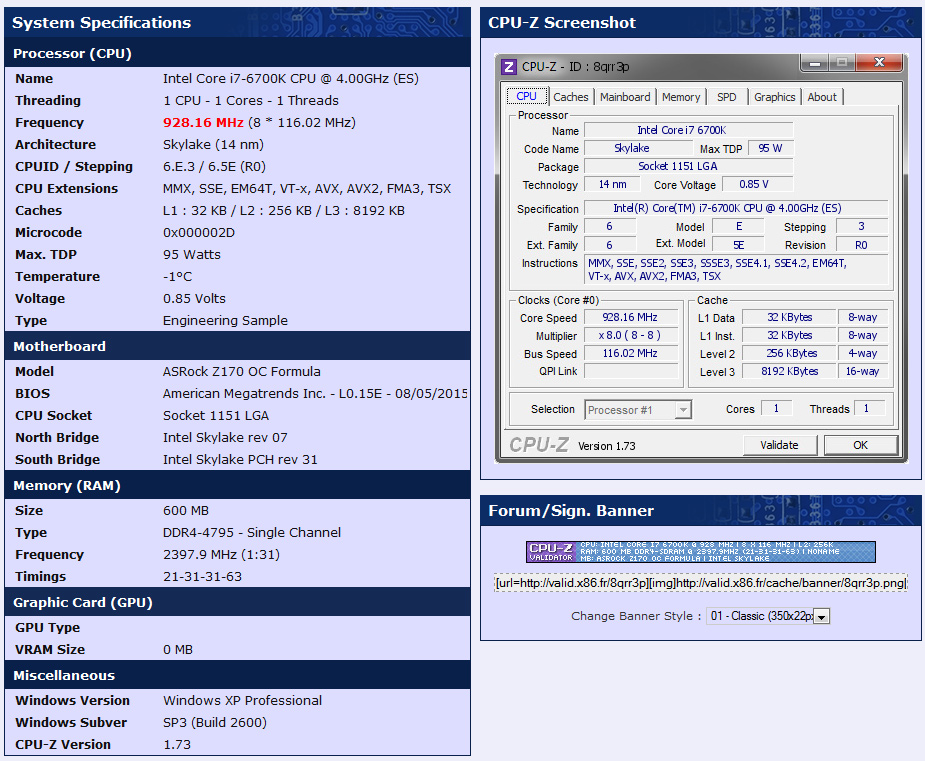Image resolution: width=925 pixels, height=761 pixels.
Task: Close the CPU-Z window
Action: tap(878, 64)
